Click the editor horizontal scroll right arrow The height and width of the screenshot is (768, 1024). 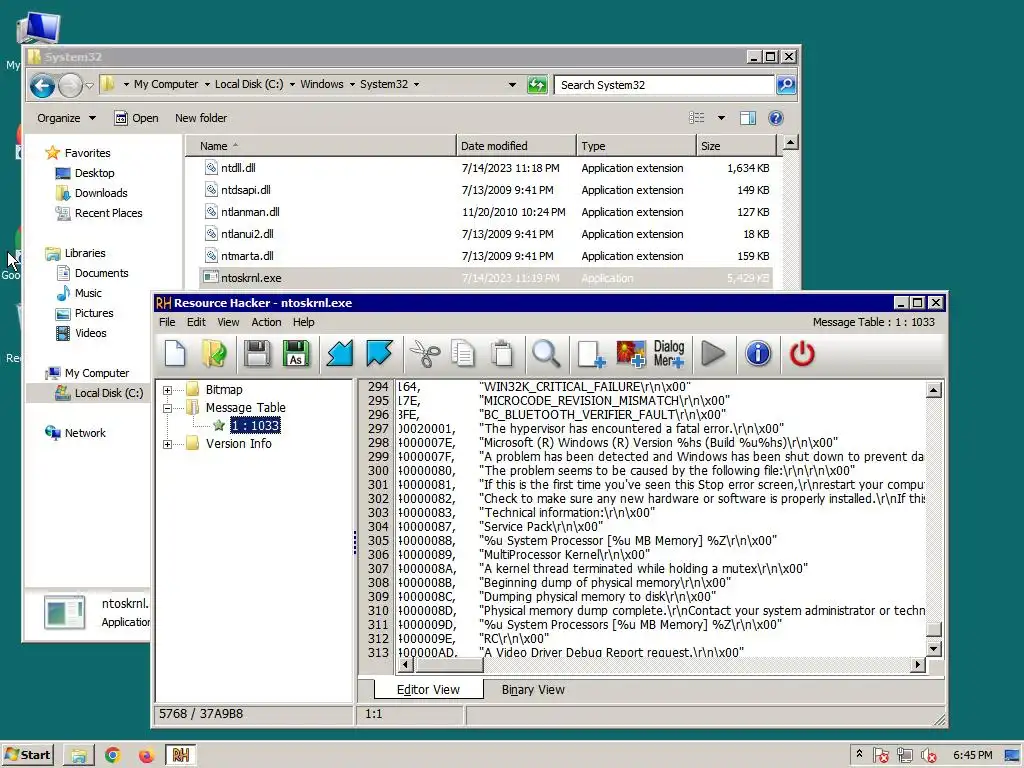coord(918,665)
